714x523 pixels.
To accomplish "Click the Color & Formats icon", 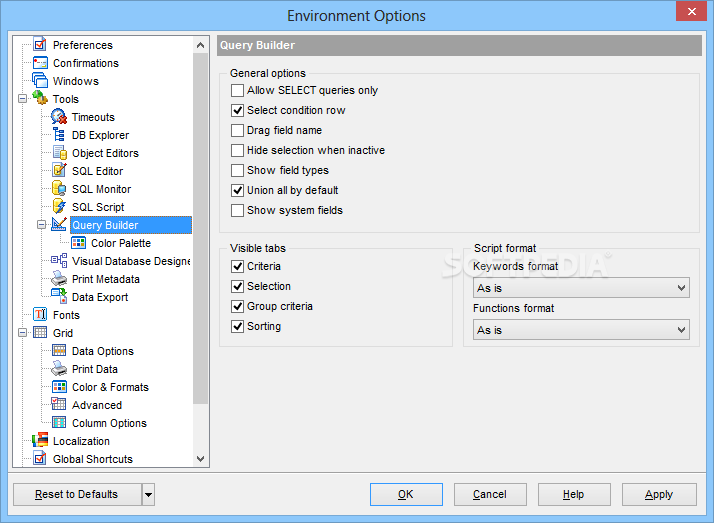I will pos(59,386).
